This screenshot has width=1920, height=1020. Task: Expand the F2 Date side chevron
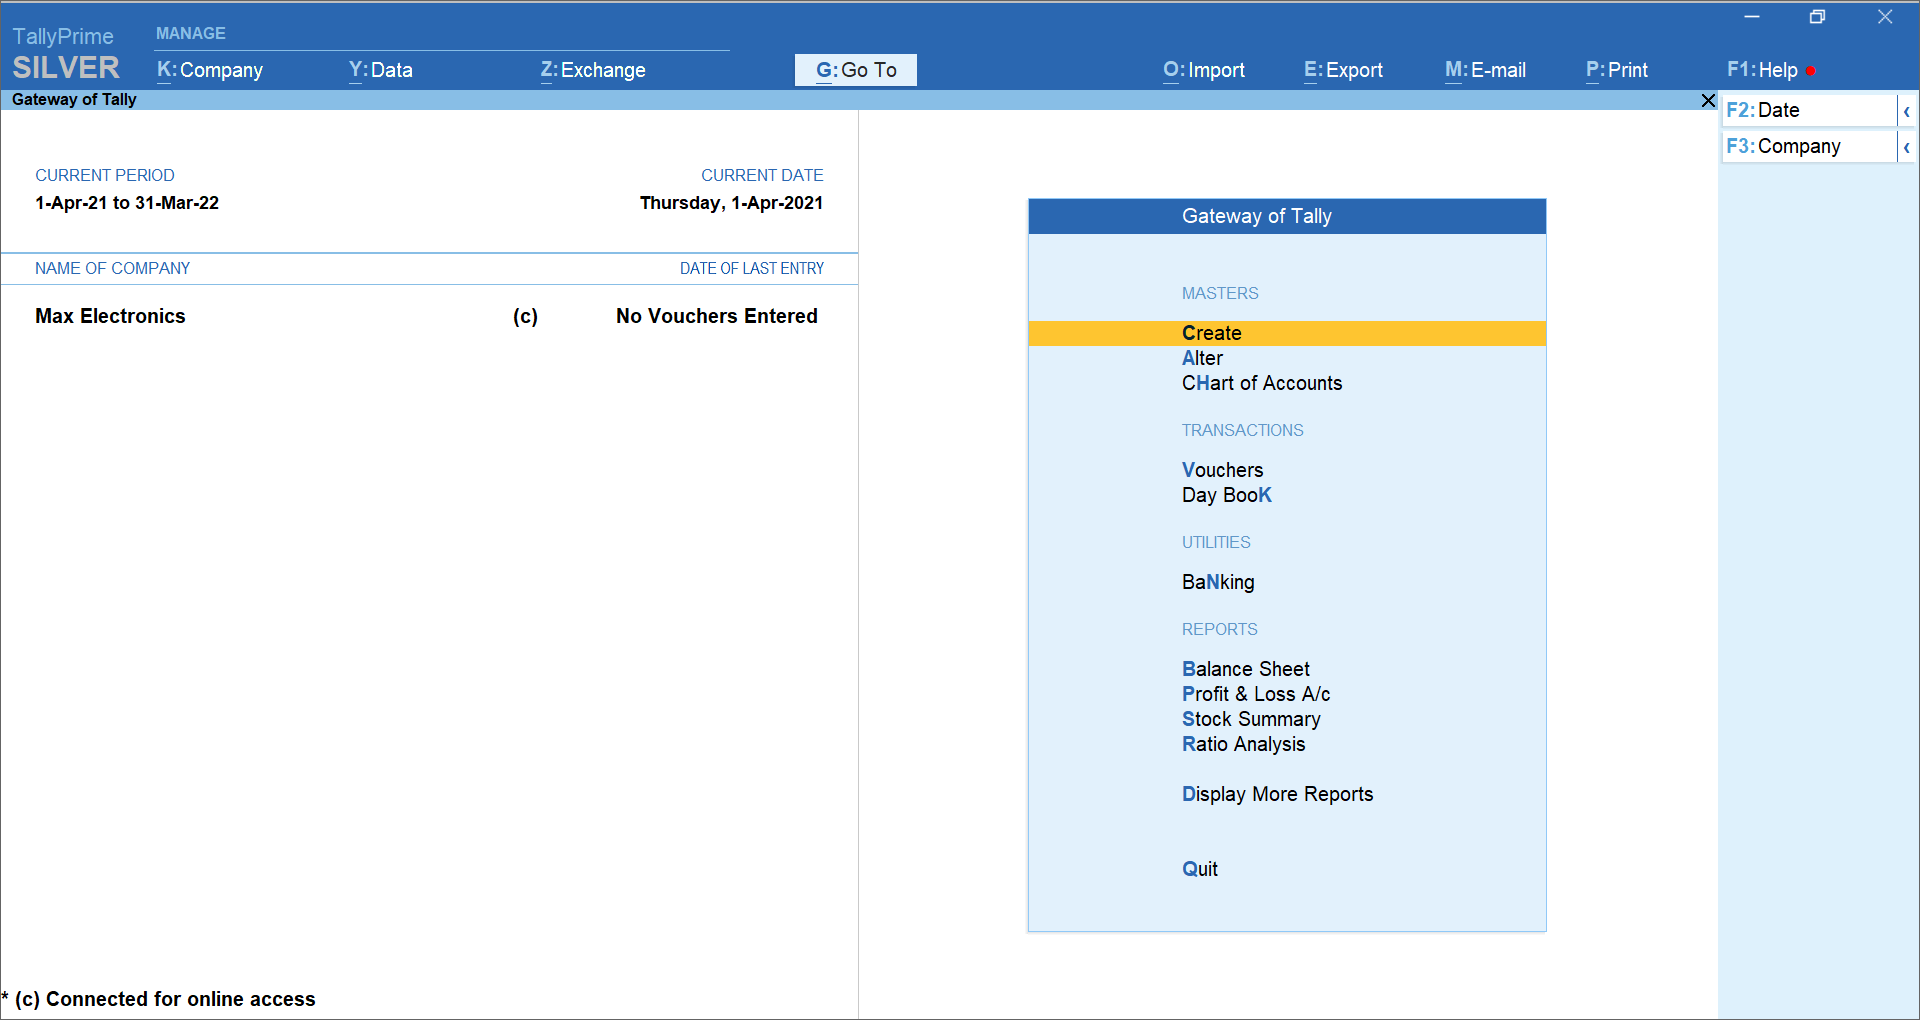click(x=1906, y=111)
